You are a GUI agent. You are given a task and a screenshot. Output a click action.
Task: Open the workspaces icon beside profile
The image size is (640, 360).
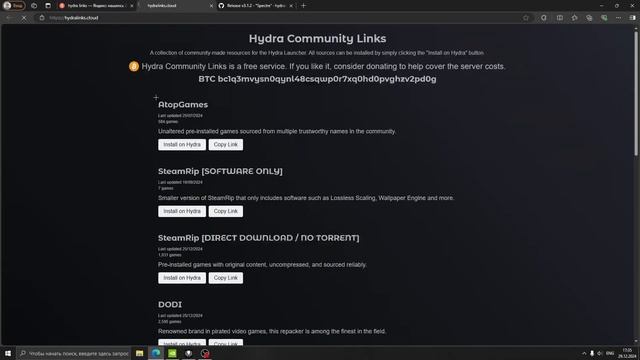[34, 6]
